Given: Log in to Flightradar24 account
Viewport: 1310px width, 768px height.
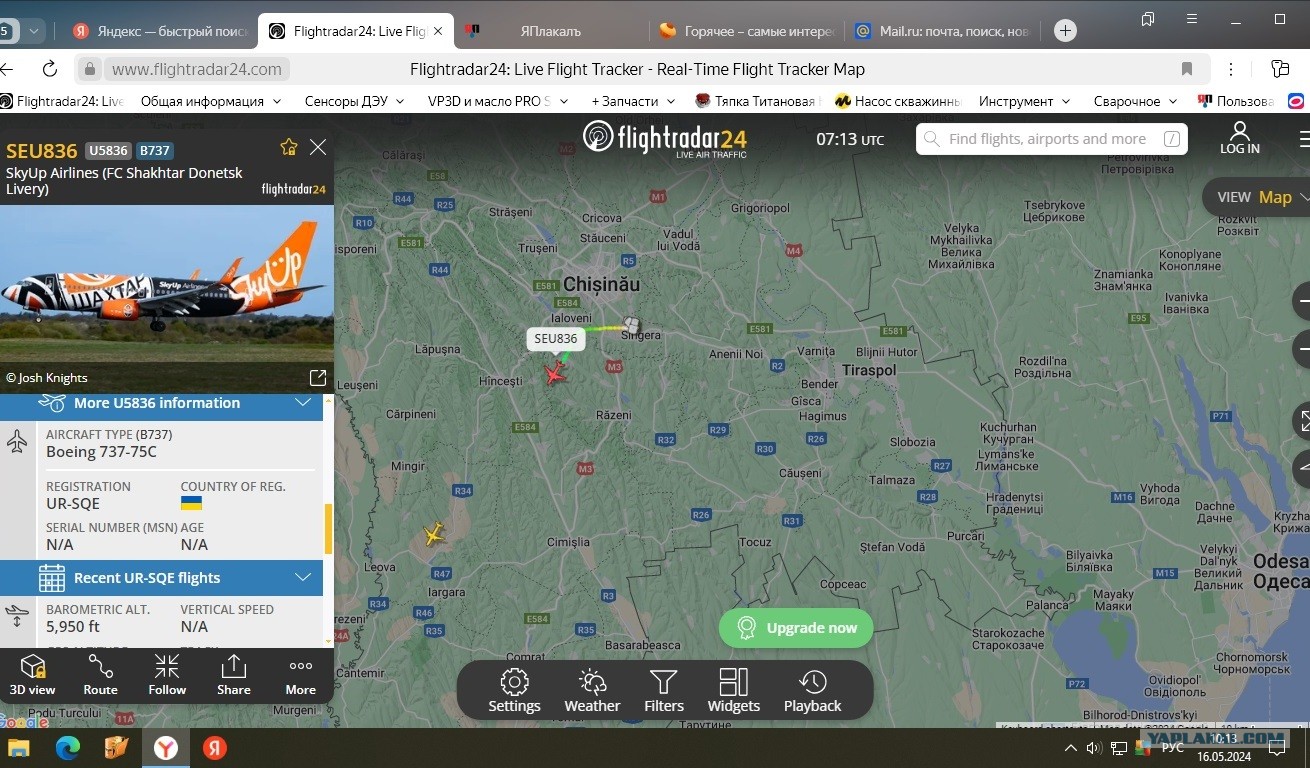Looking at the screenshot, I should tap(1240, 138).
